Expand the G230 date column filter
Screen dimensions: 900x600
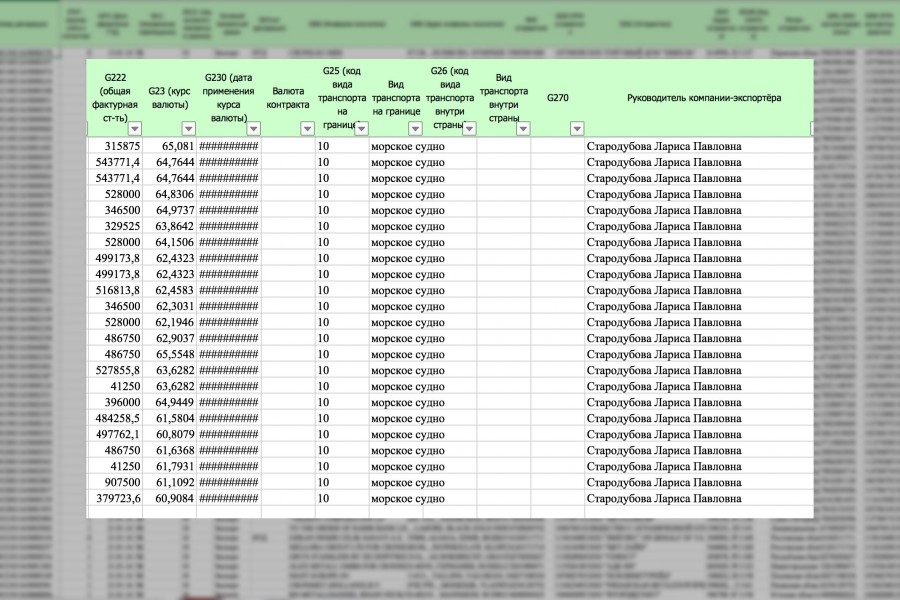[253, 128]
